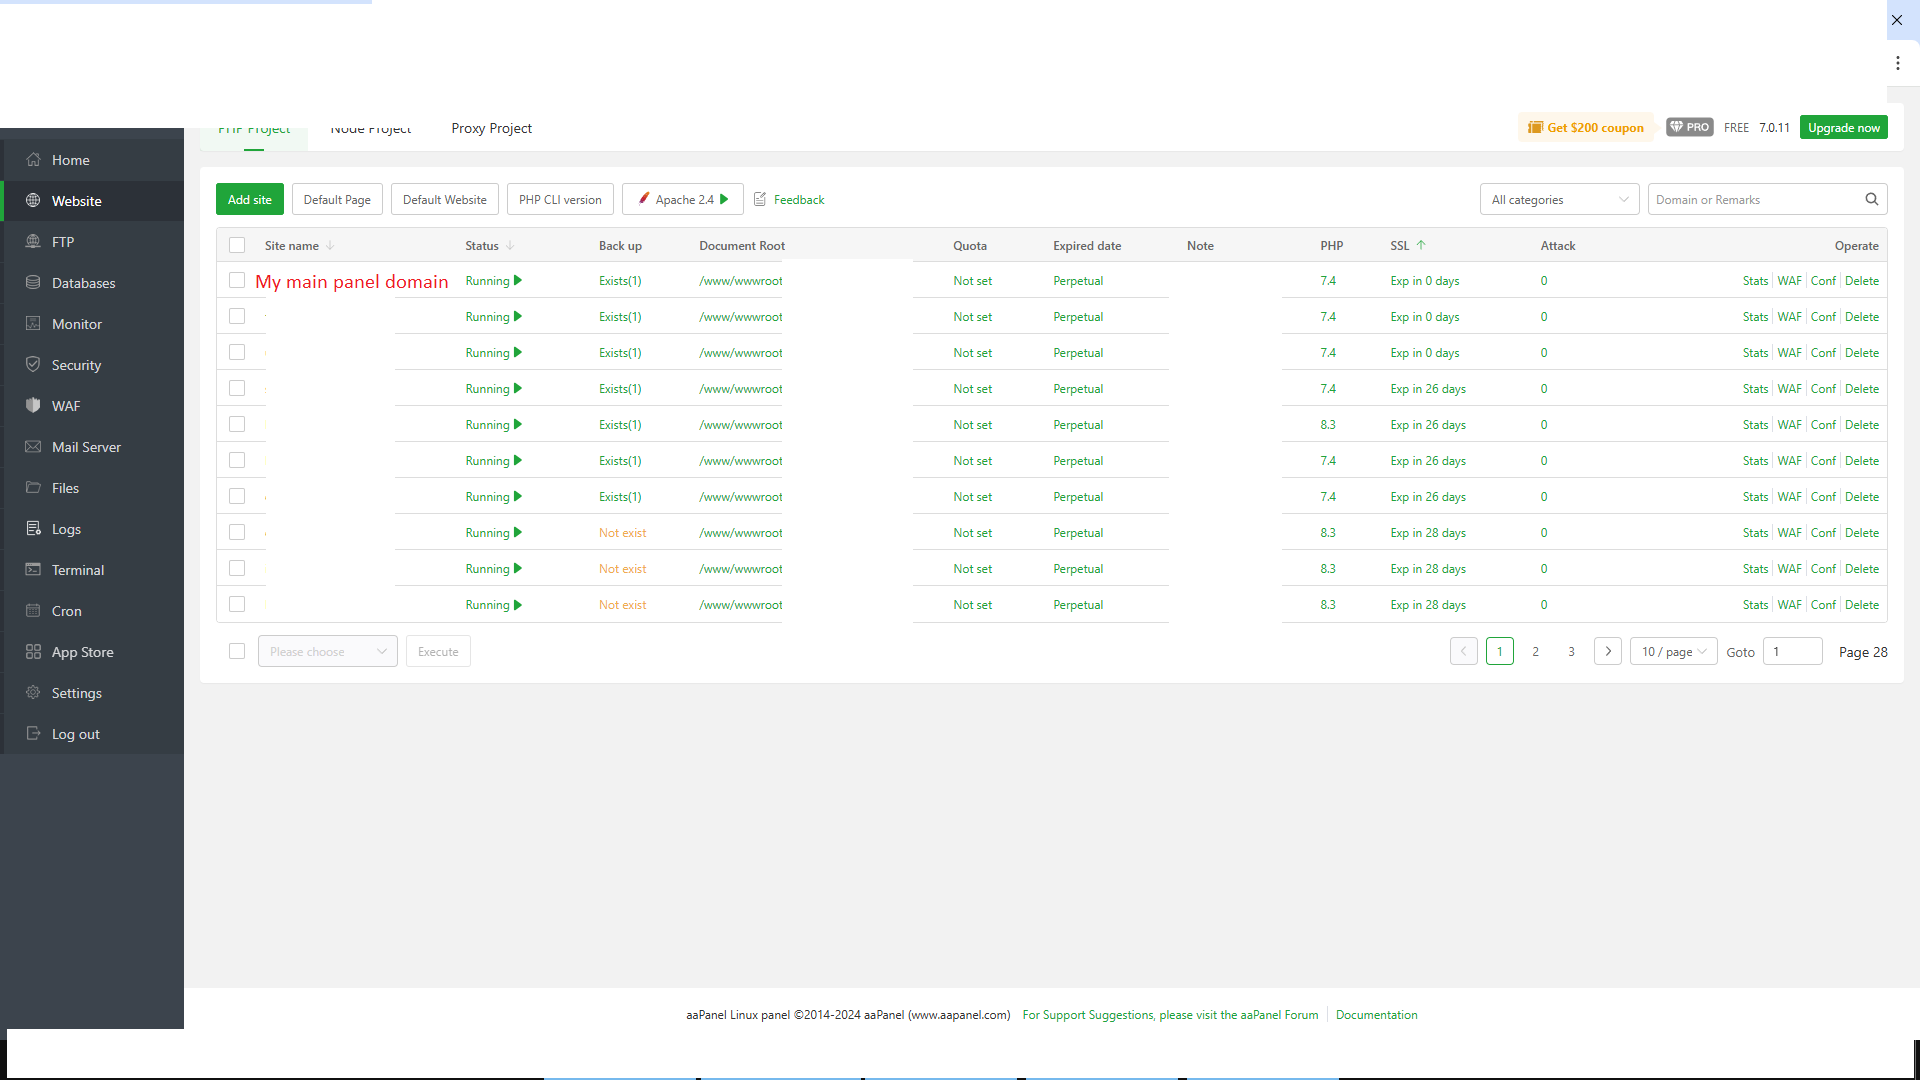Image resolution: width=1920 pixels, height=1080 pixels.
Task: Open Databases via its sidebar icon
Action: coord(33,283)
